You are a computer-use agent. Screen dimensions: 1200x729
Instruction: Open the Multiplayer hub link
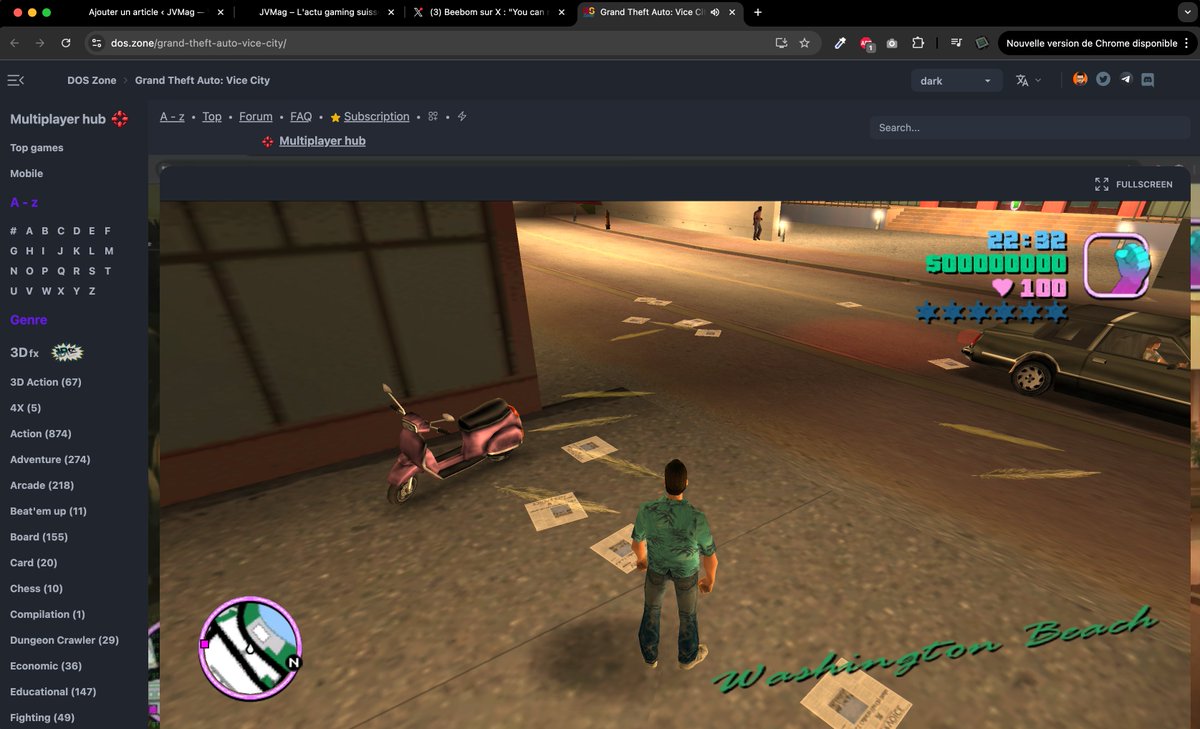[322, 140]
